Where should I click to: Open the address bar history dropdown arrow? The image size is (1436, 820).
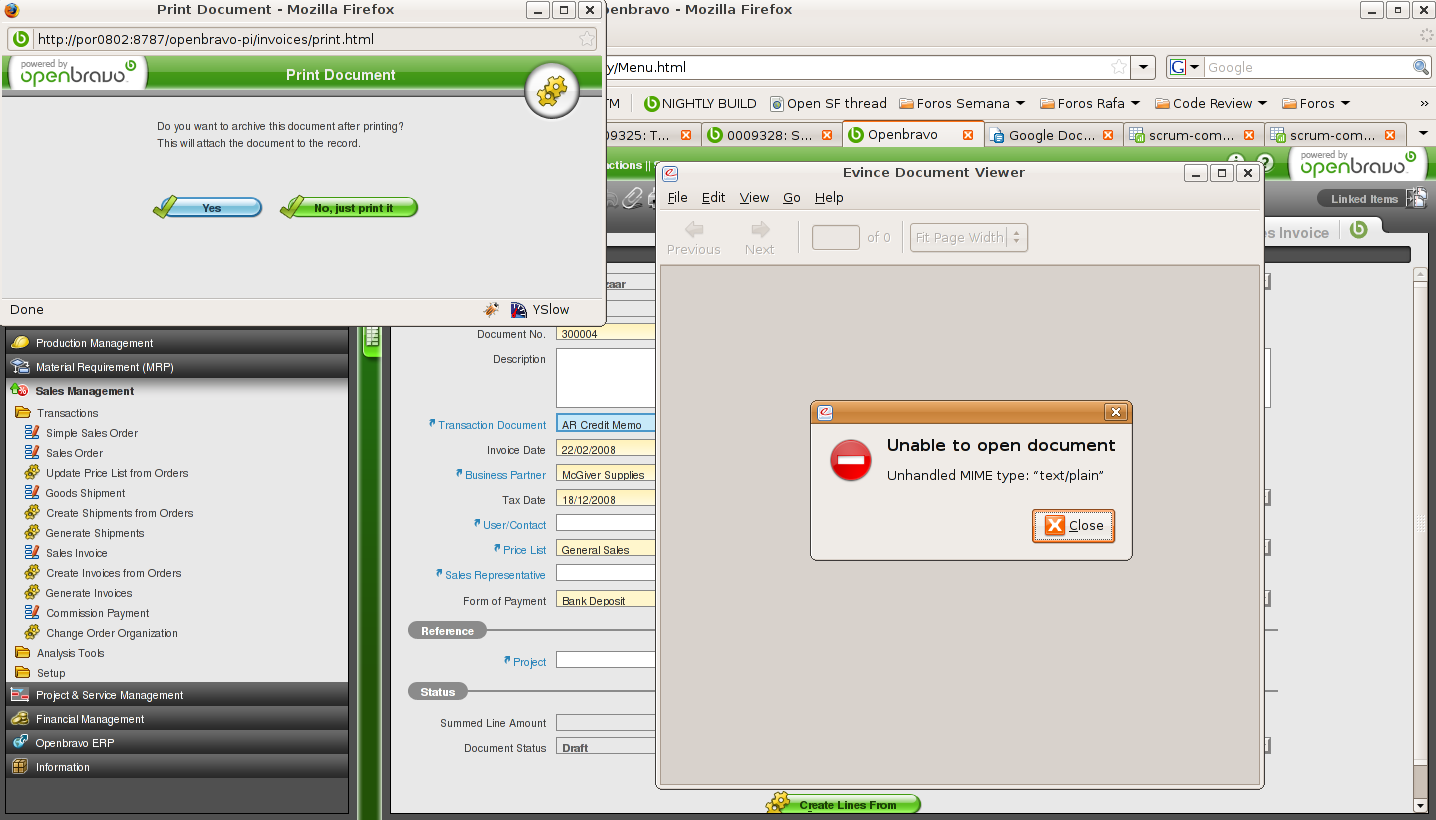[1144, 67]
